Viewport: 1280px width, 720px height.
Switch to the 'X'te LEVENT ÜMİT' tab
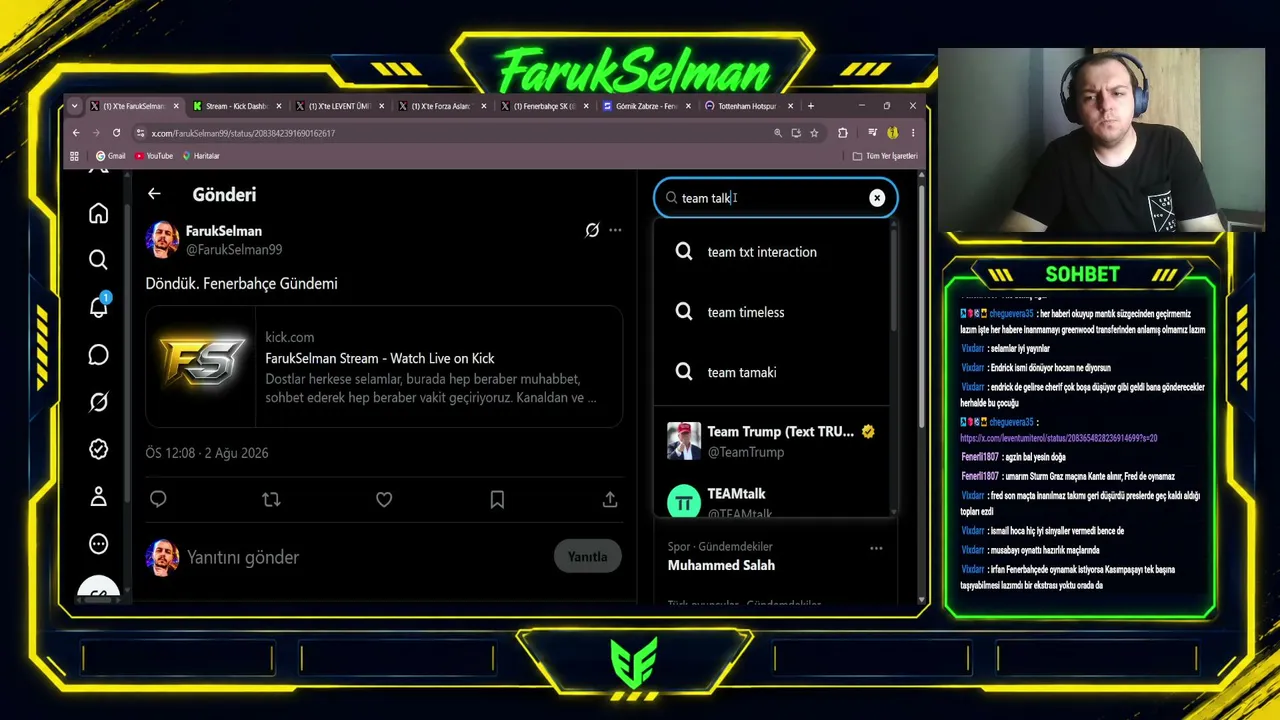click(x=340, y=106)
